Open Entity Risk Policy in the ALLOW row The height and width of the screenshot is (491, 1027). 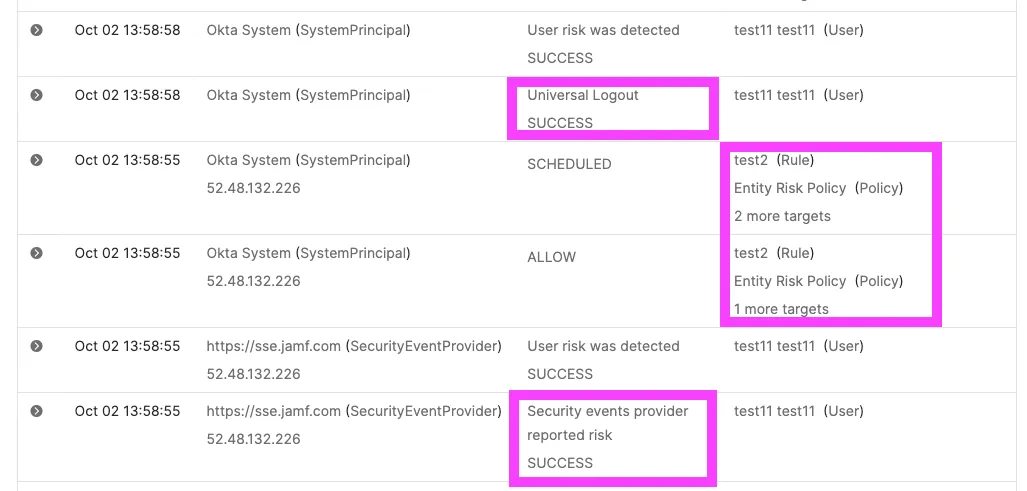tap(790, 281)
